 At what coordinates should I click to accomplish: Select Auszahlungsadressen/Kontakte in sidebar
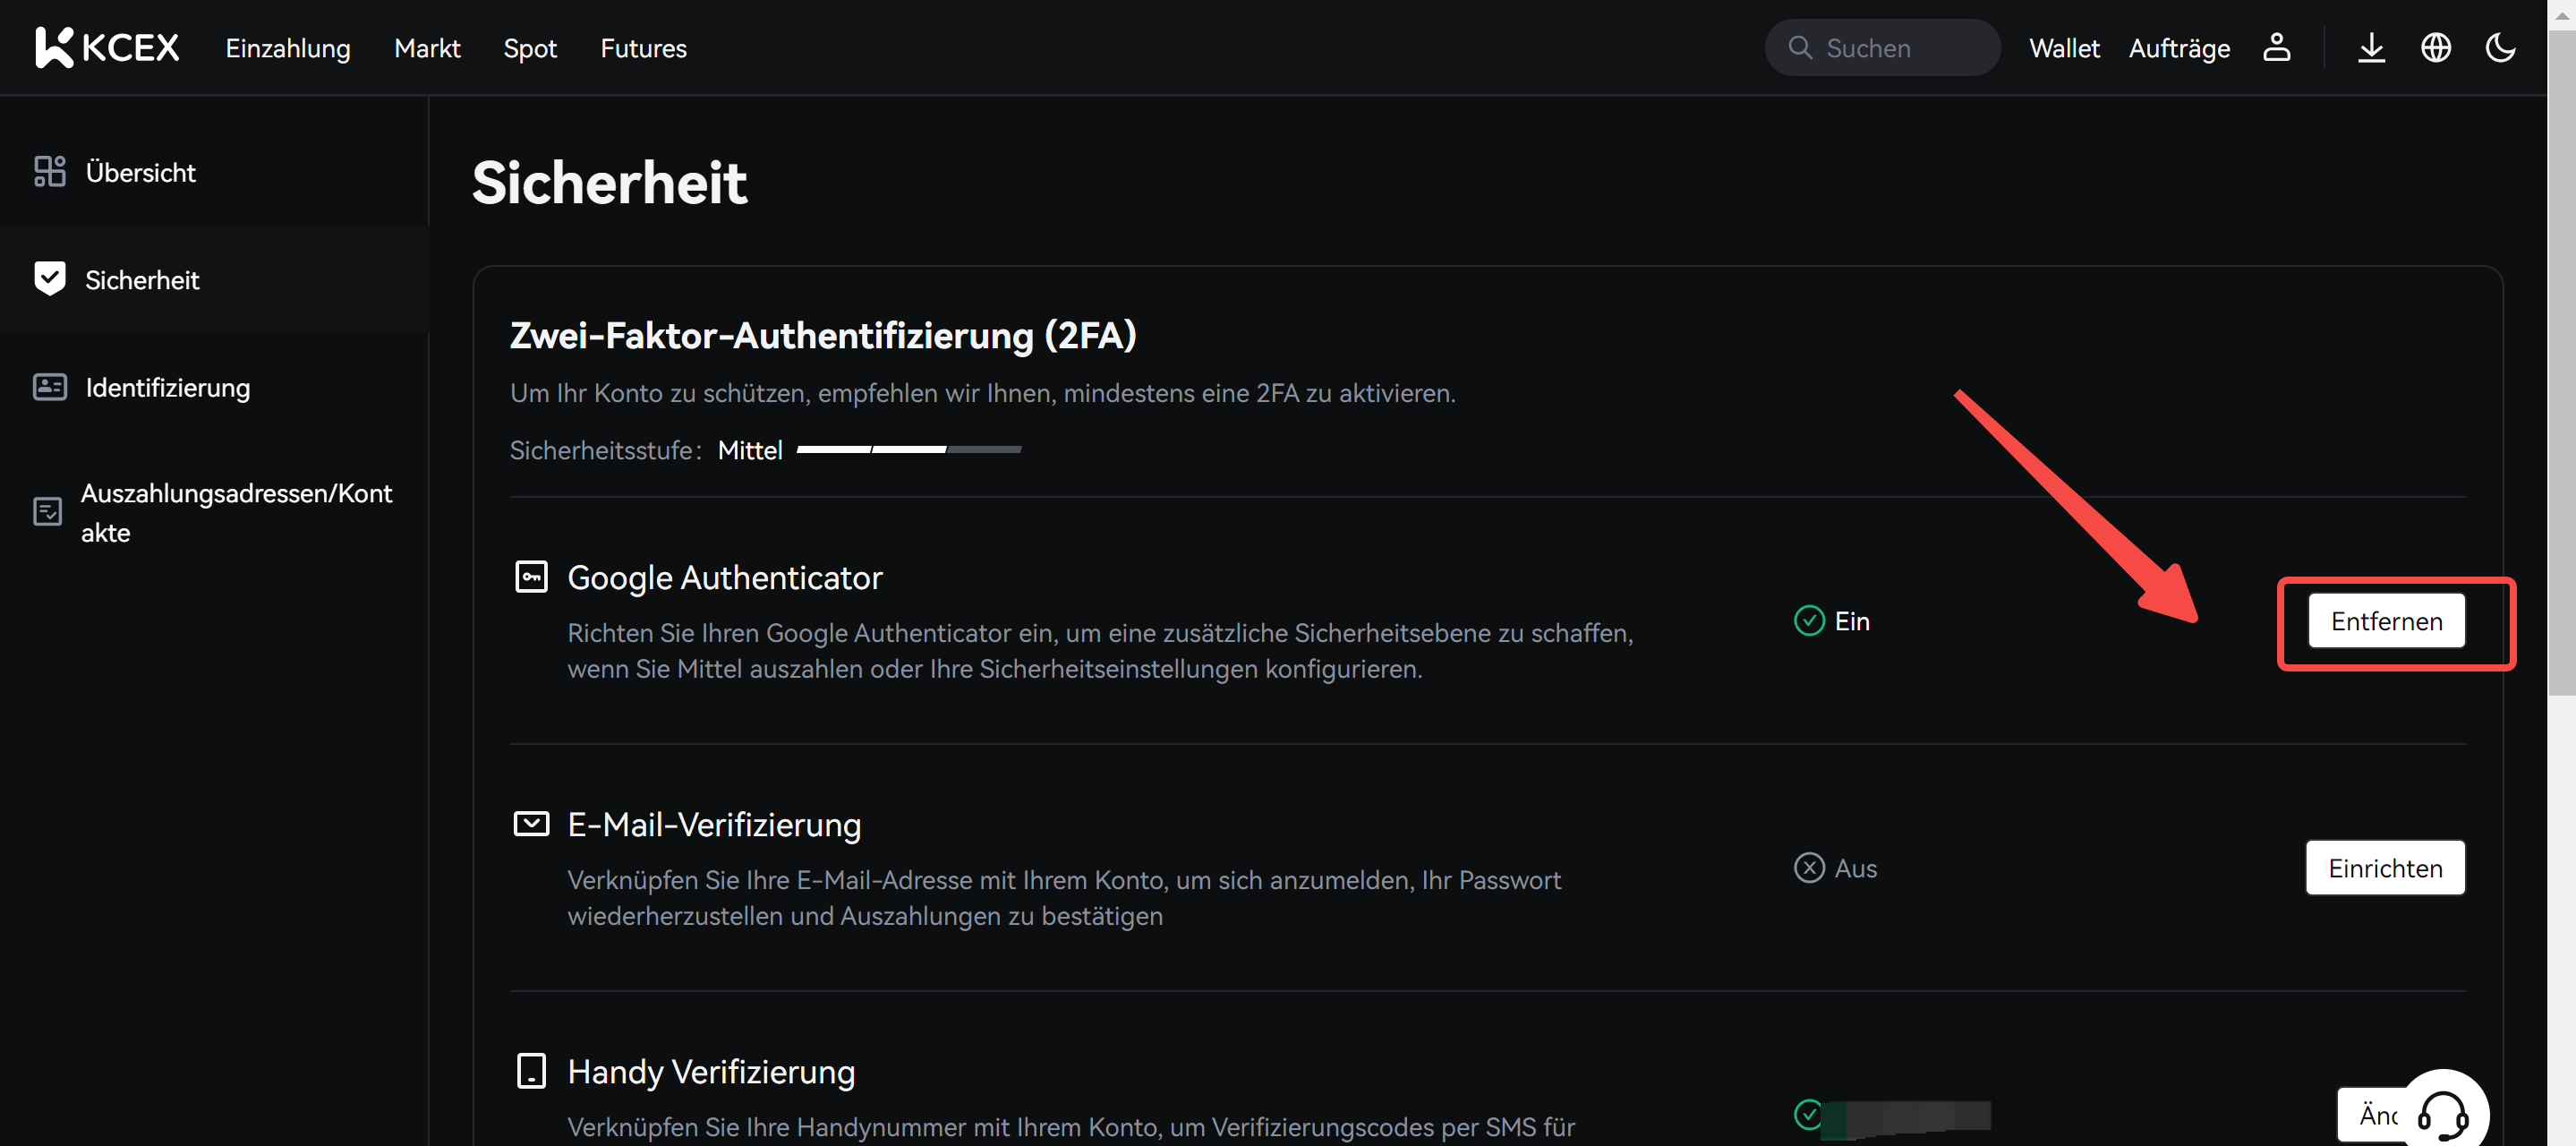[235, 512]
